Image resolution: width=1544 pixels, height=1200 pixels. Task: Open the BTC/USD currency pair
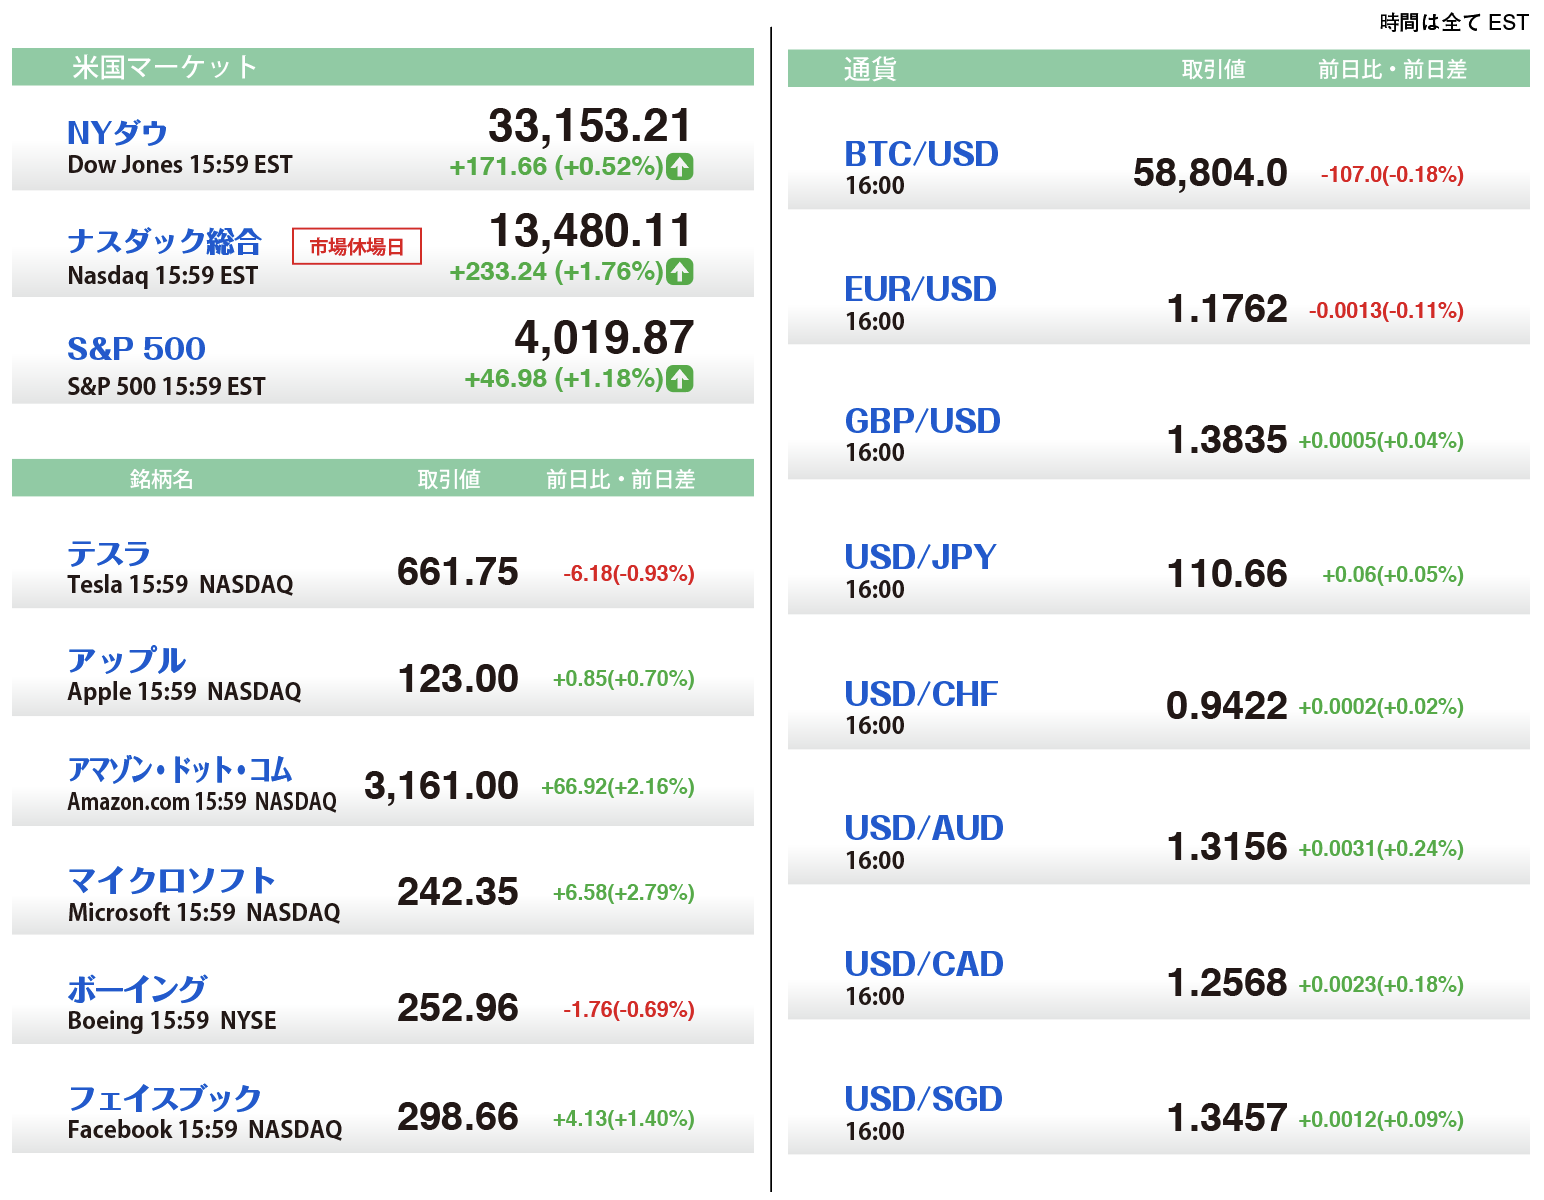click(x=921, y=154)
